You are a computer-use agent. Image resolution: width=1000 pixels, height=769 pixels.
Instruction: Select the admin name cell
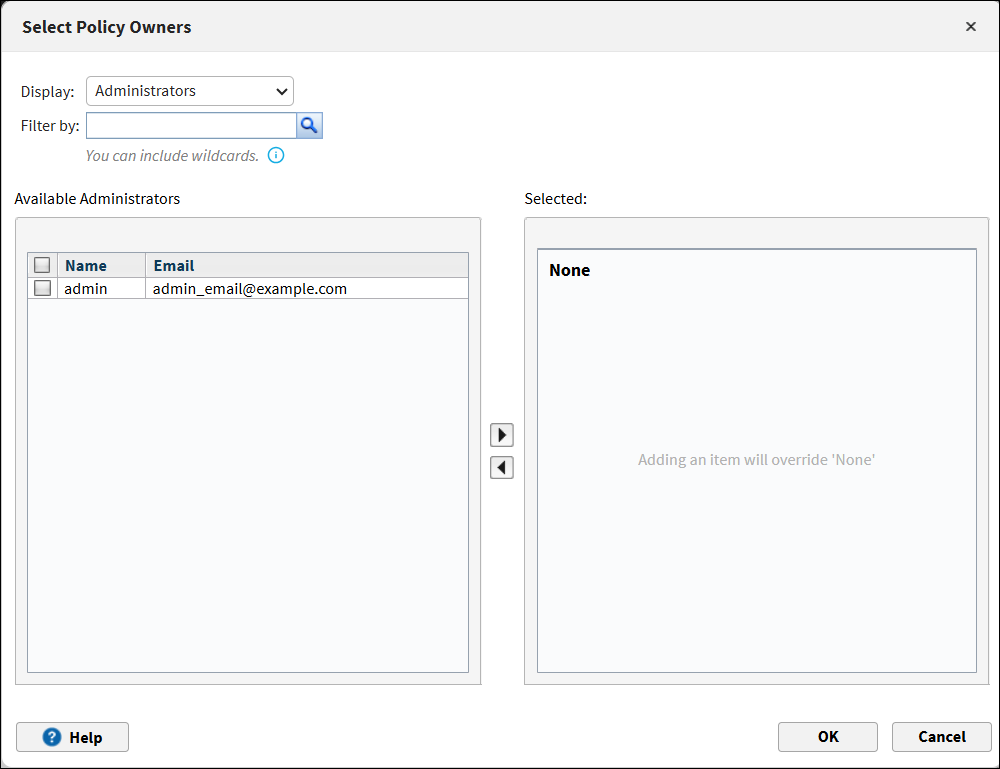pyautogui.click(x=86, y=288)
